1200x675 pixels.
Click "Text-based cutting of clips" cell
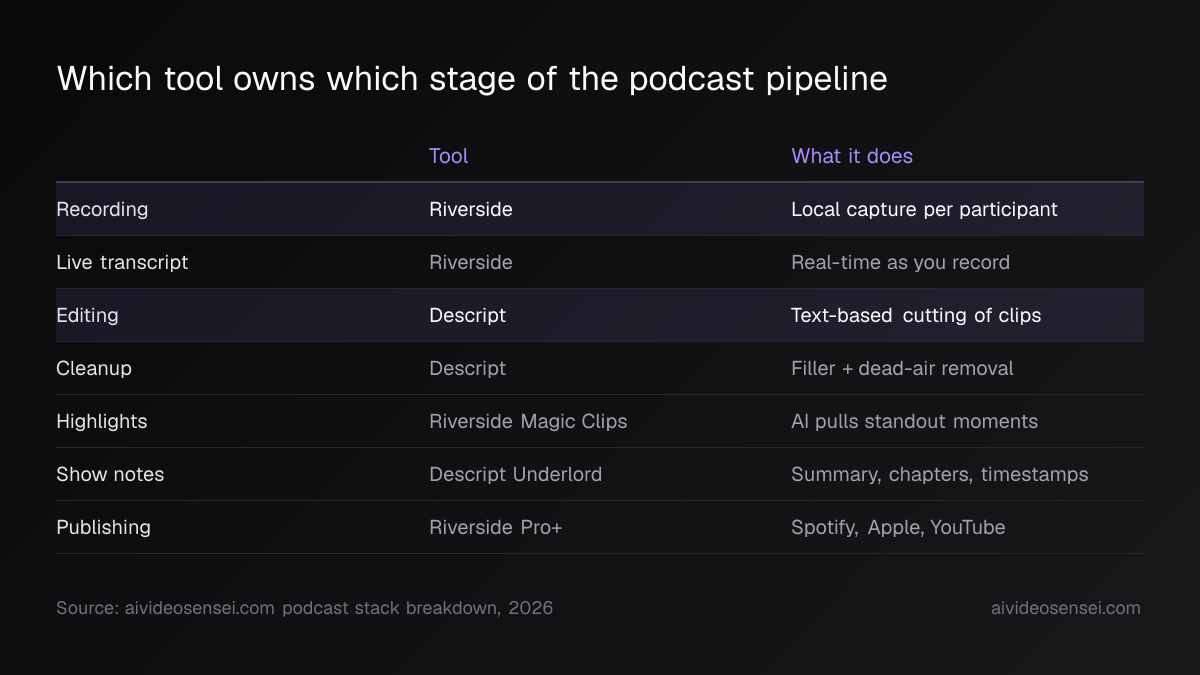916,315
